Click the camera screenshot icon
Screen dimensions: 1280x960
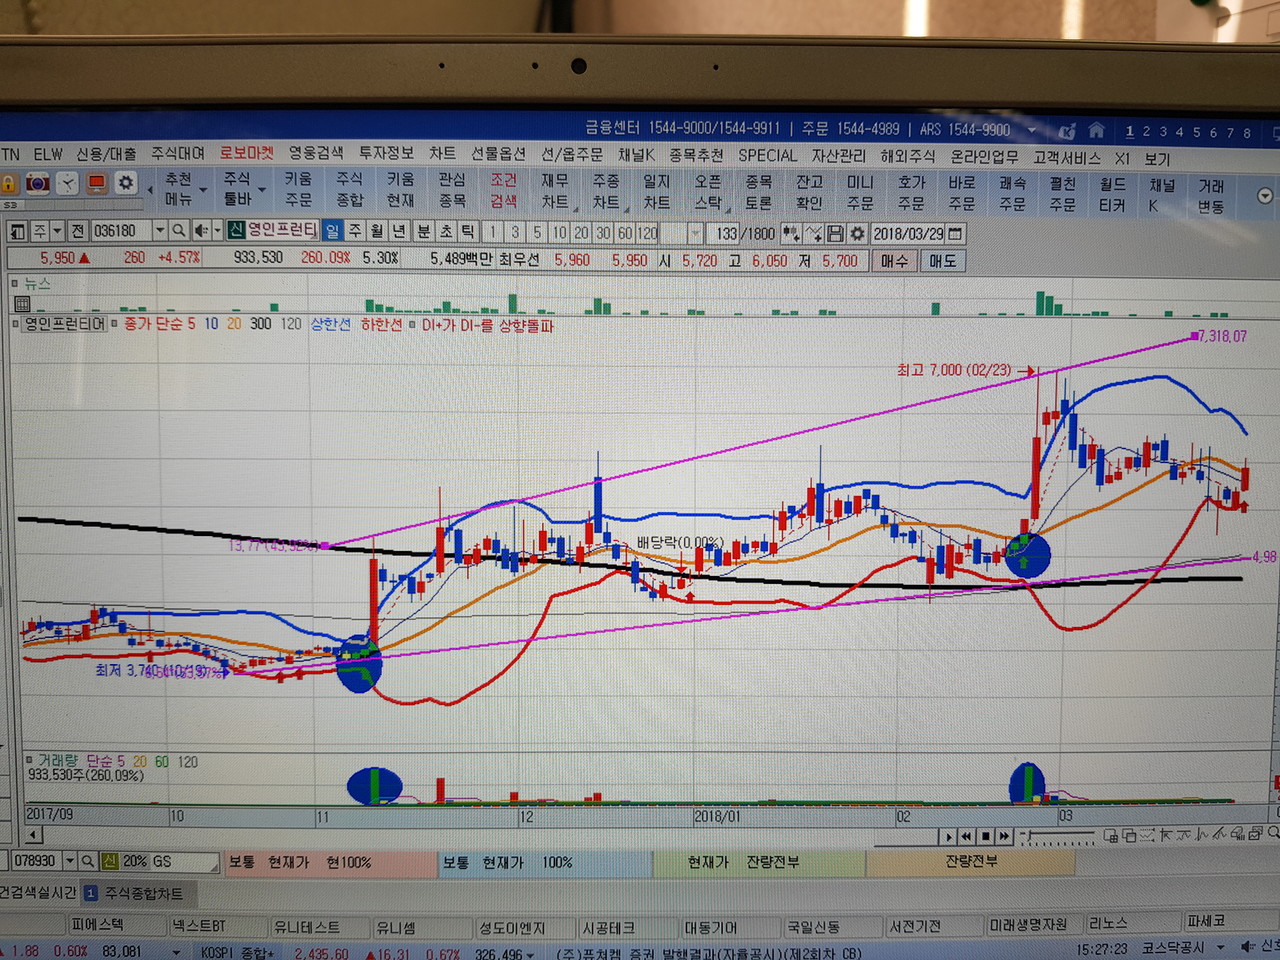click(x=38, y=184)
